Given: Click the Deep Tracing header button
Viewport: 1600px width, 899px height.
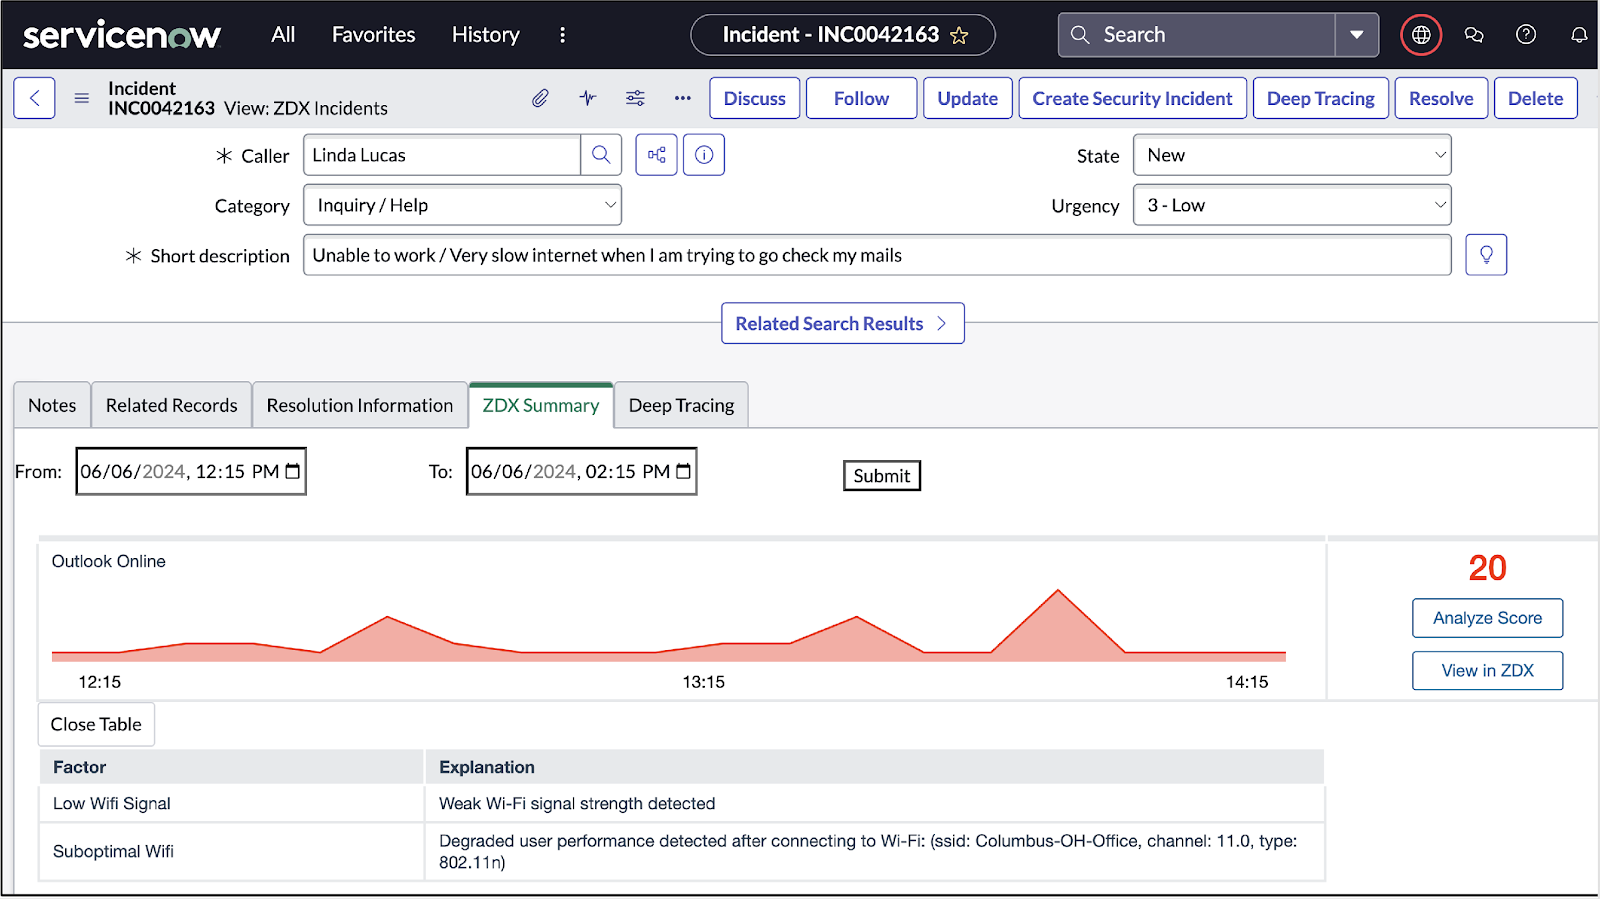Looking at the screenshot, I should click(1320, 98).
